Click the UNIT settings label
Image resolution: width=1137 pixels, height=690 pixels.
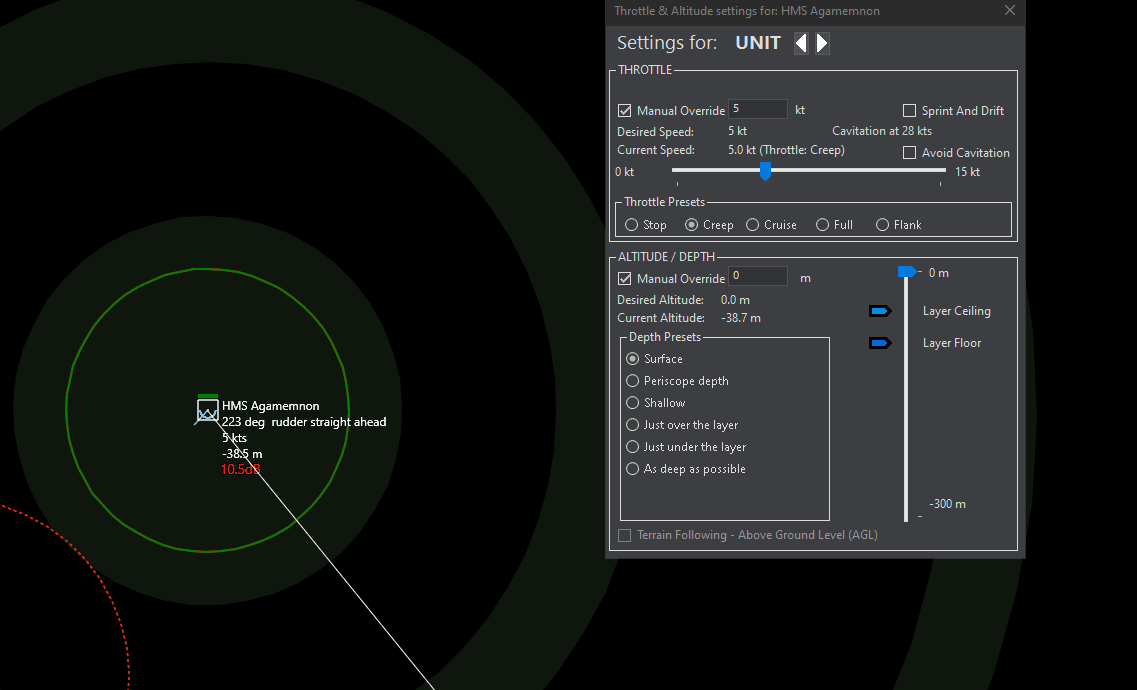(758, 43)
